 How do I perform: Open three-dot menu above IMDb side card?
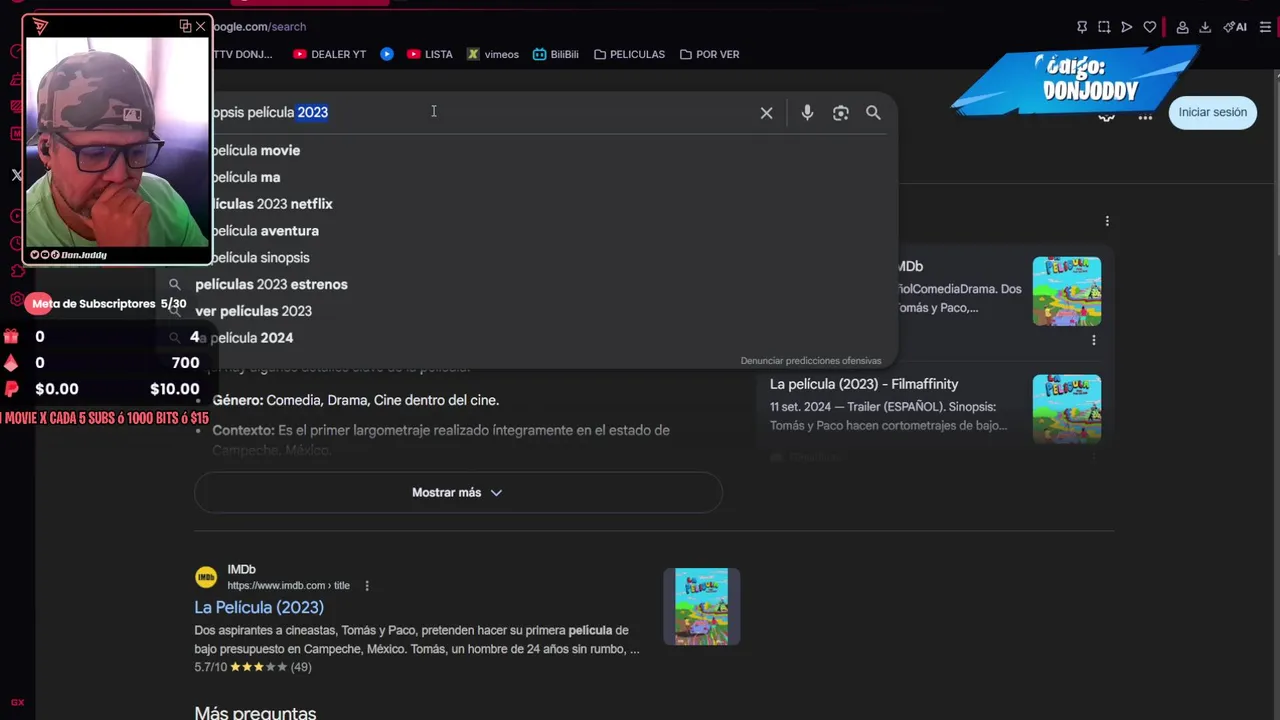[x=1107, y=221]
